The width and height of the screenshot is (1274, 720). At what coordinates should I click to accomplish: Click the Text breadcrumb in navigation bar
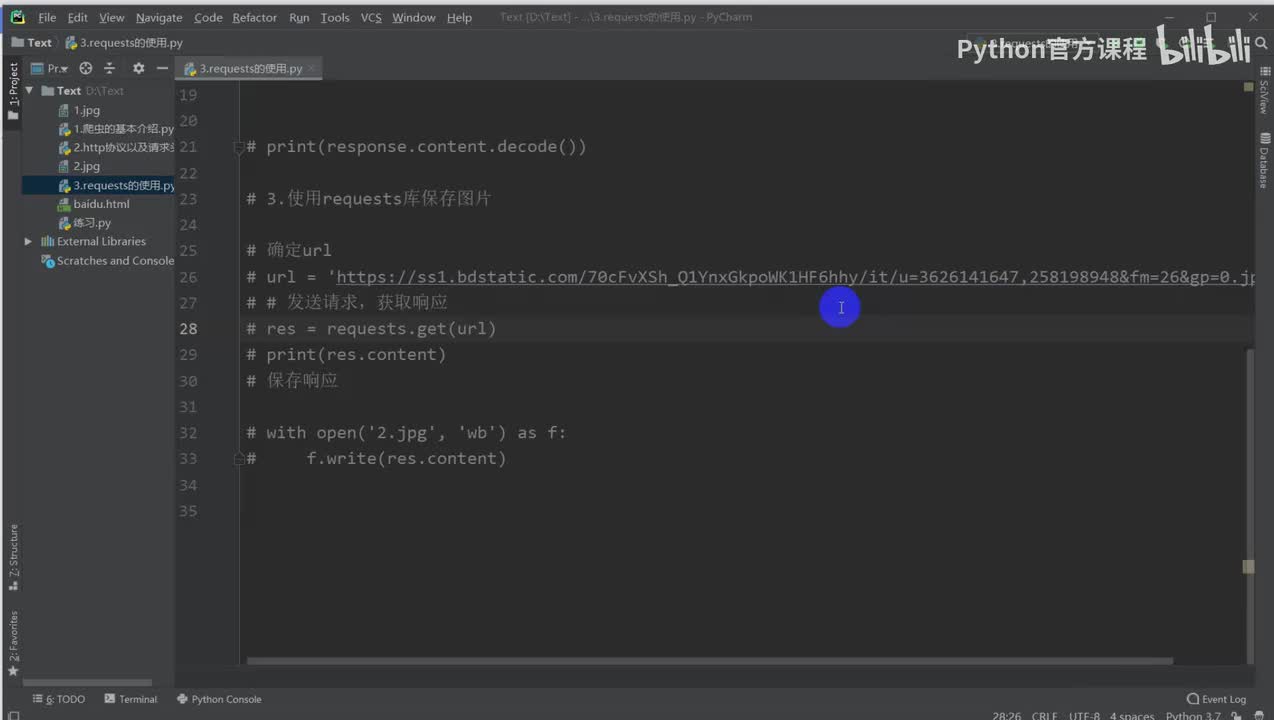pyautogui.click(x=32, y=43)
